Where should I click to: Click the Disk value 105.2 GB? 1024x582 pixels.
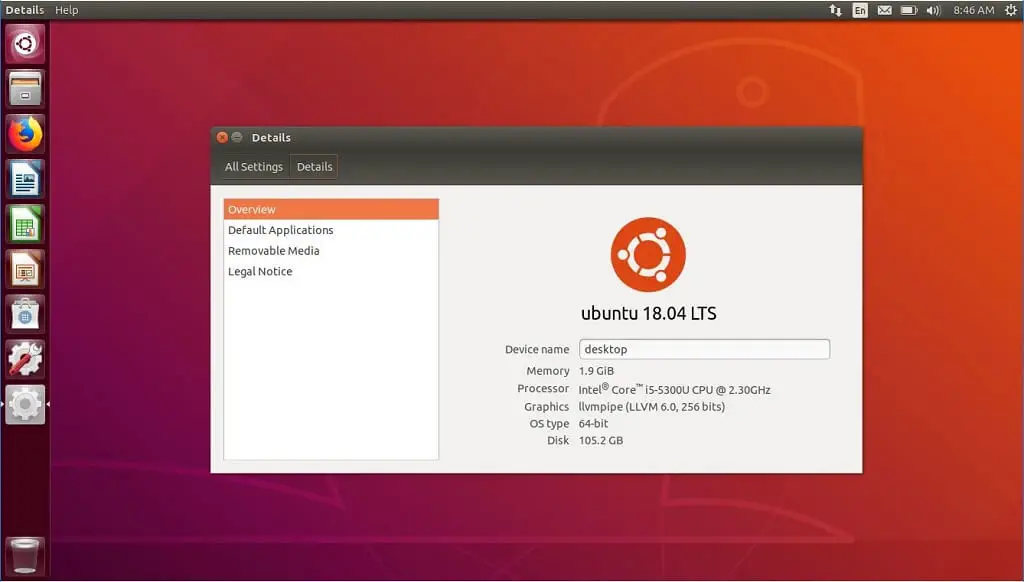[601, 440]
